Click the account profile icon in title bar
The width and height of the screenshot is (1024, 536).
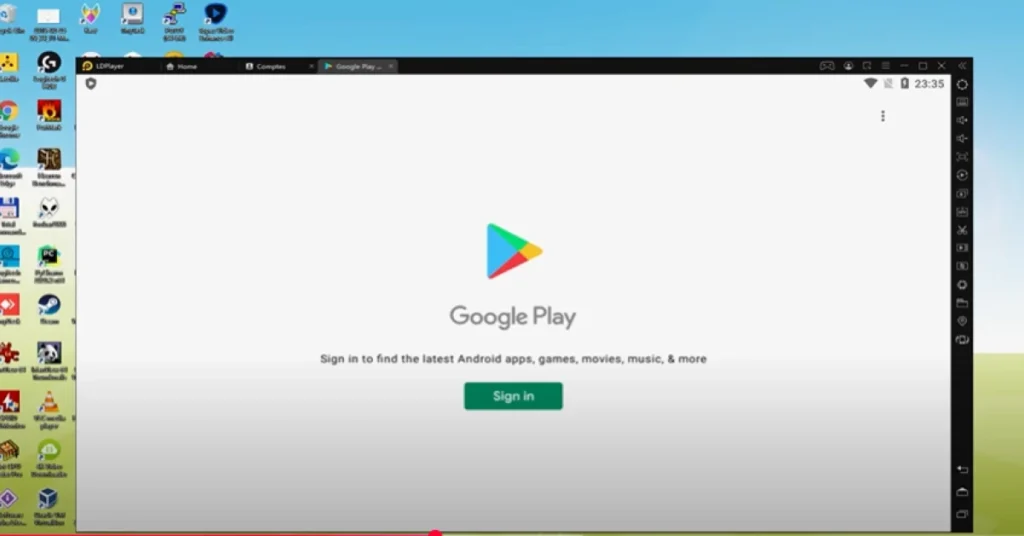point(848,66)
